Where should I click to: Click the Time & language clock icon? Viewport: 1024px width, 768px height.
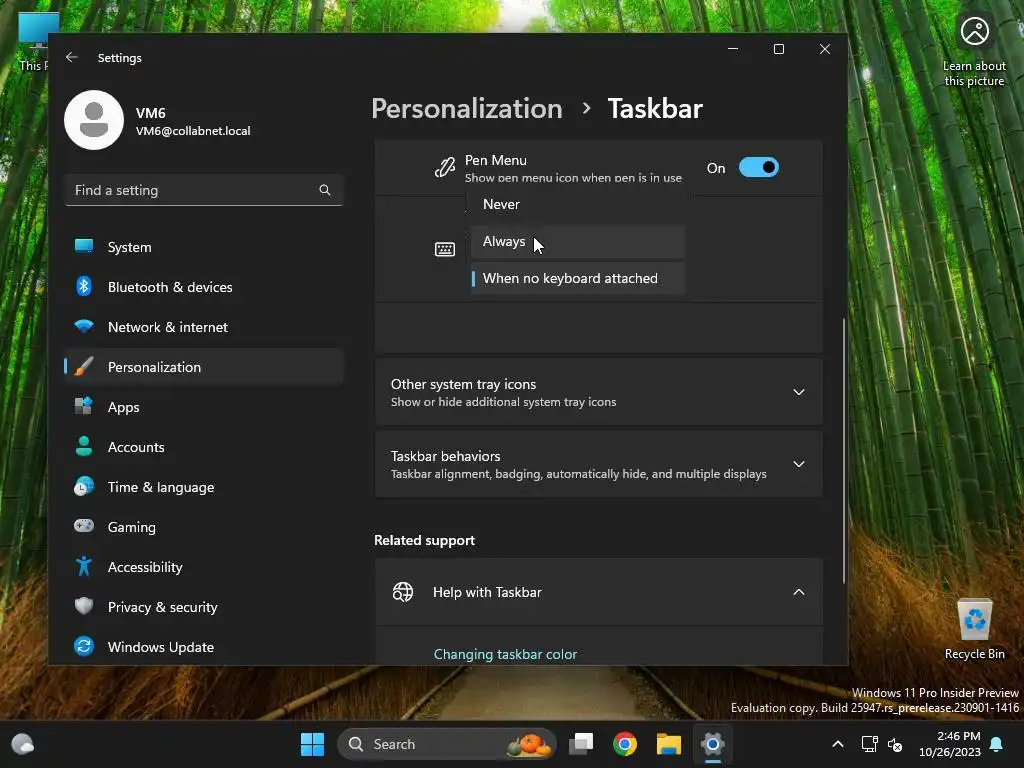84,487
